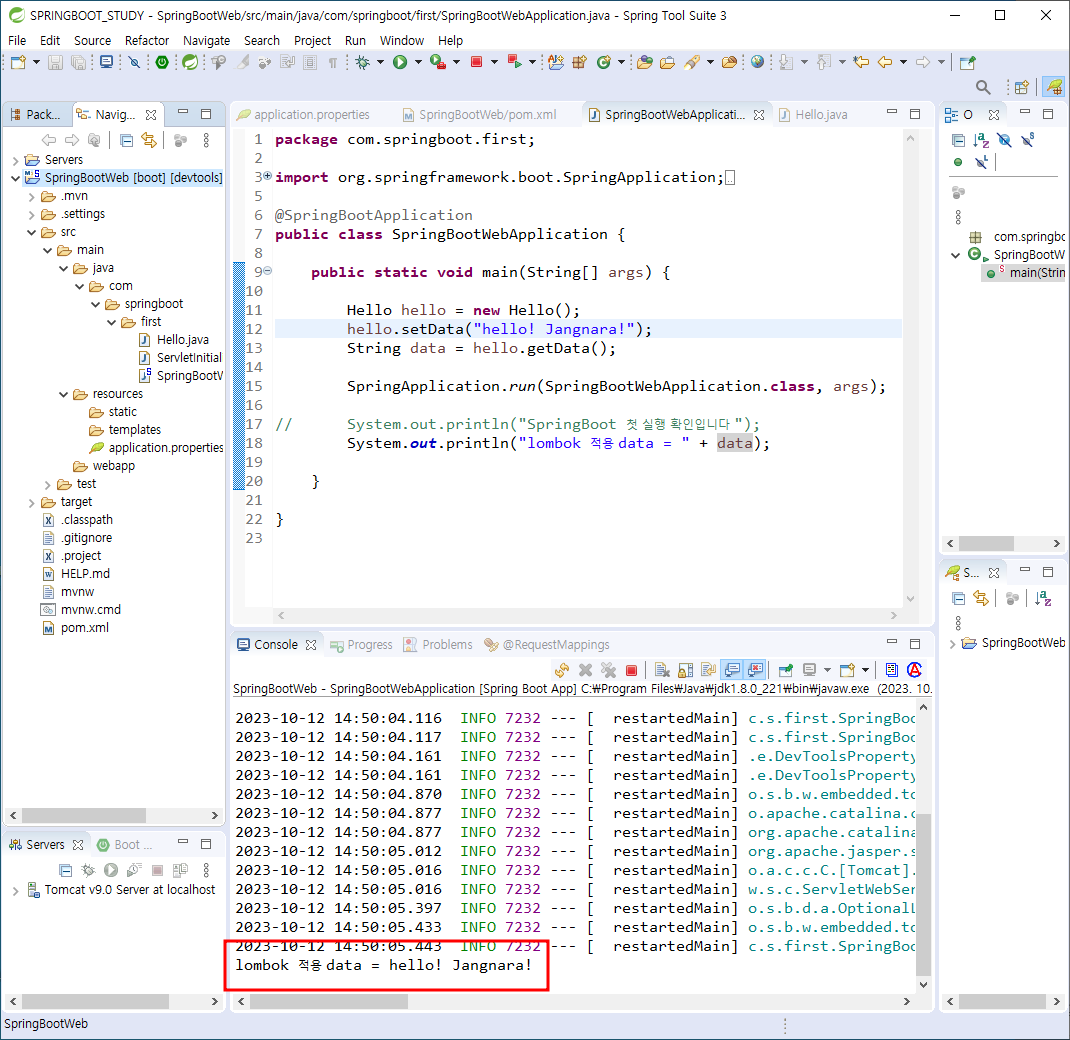Collapse the SpringBootWeb project node
This screenshot has width=1070, height=1040.
click(16, 178)
